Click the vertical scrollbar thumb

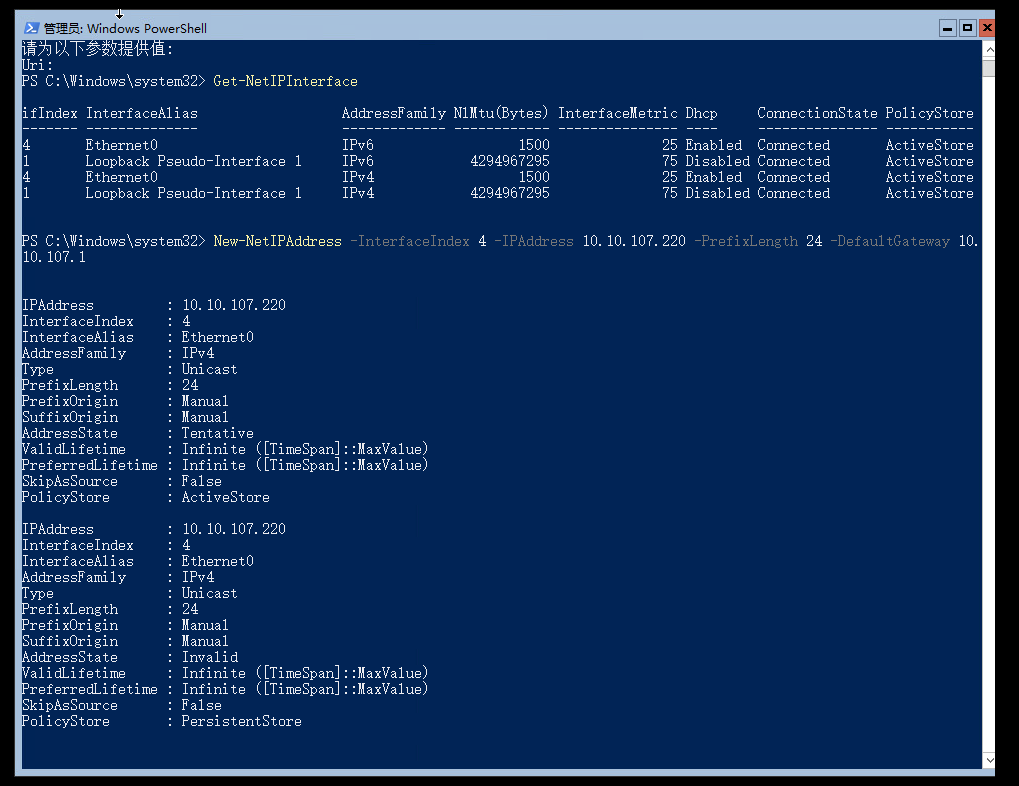tap(989, 68)
